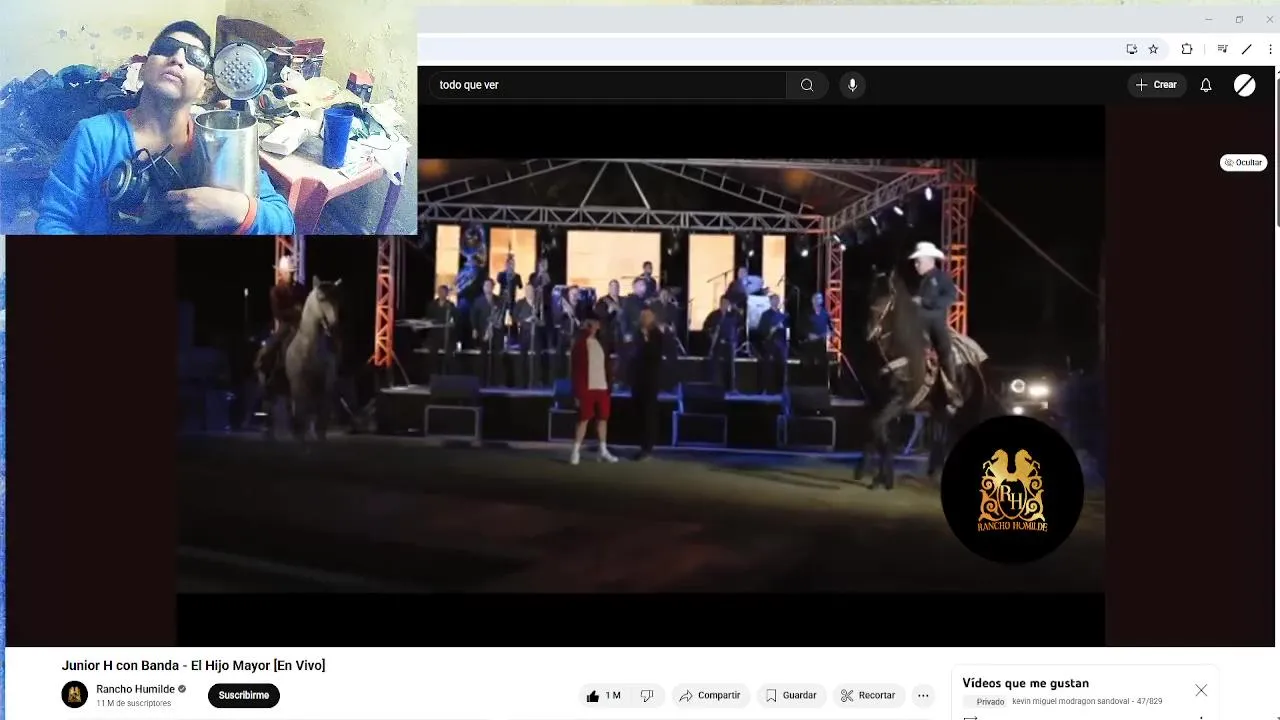Bookmark this page with the star icon

(x=1153, y=49)
